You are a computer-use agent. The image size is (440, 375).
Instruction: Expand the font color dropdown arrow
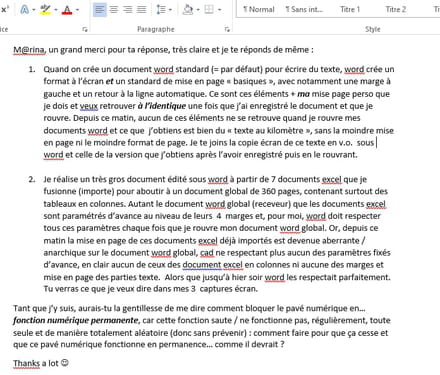(x=77, y=10)
